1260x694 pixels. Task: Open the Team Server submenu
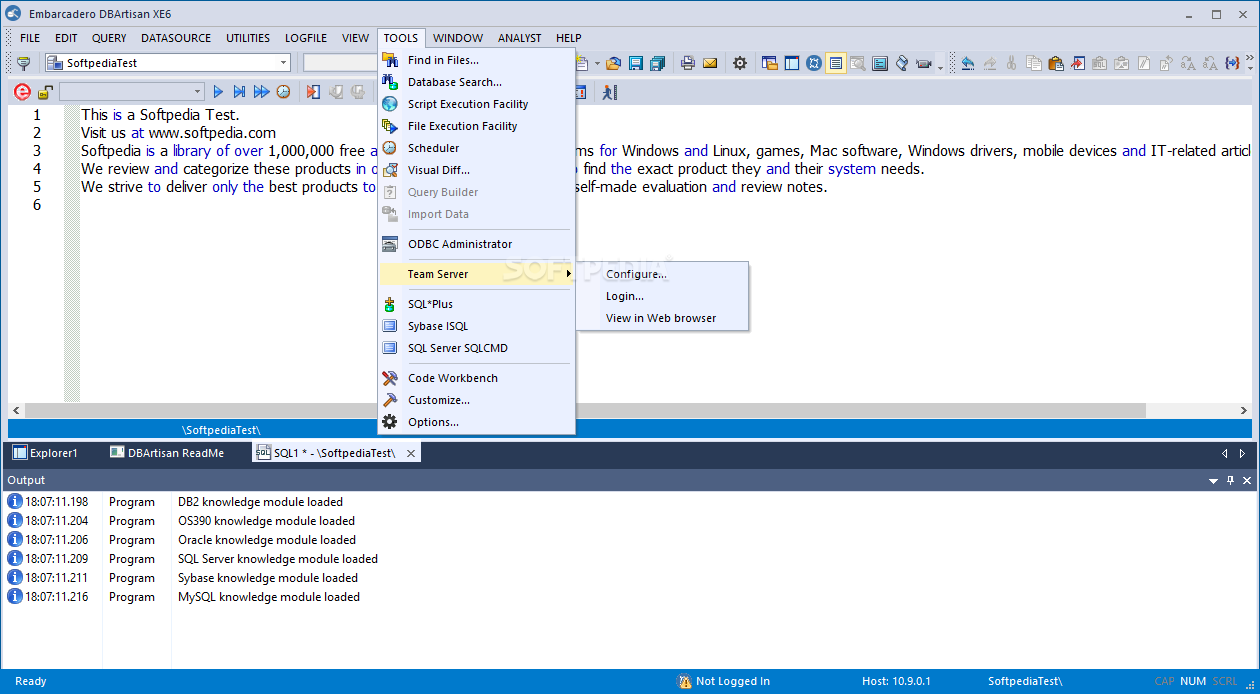(x=476, y=274)
